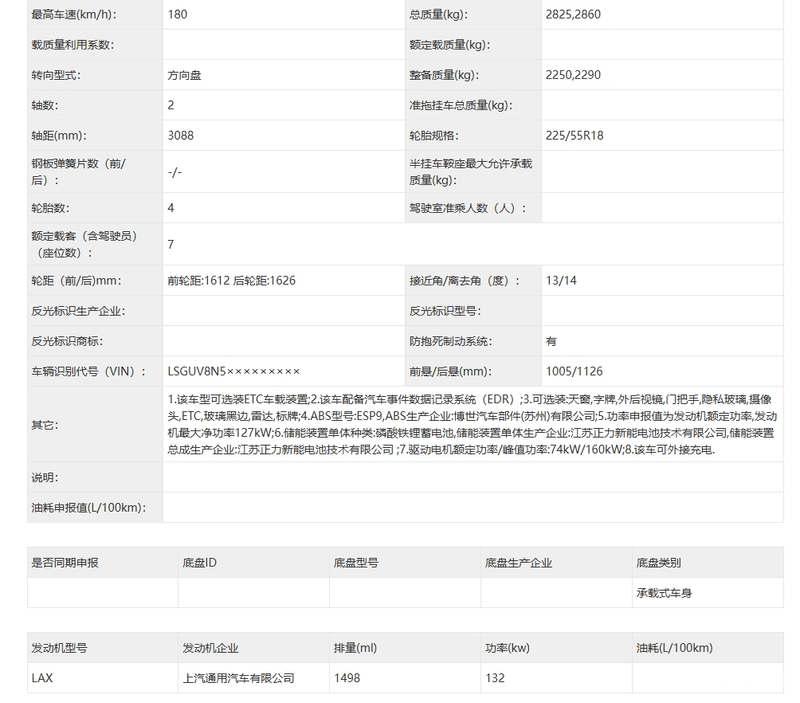The height and width of the screenshot is (703, 800).
Task: Click the 其它 row label
Action: tap(45, 424)
